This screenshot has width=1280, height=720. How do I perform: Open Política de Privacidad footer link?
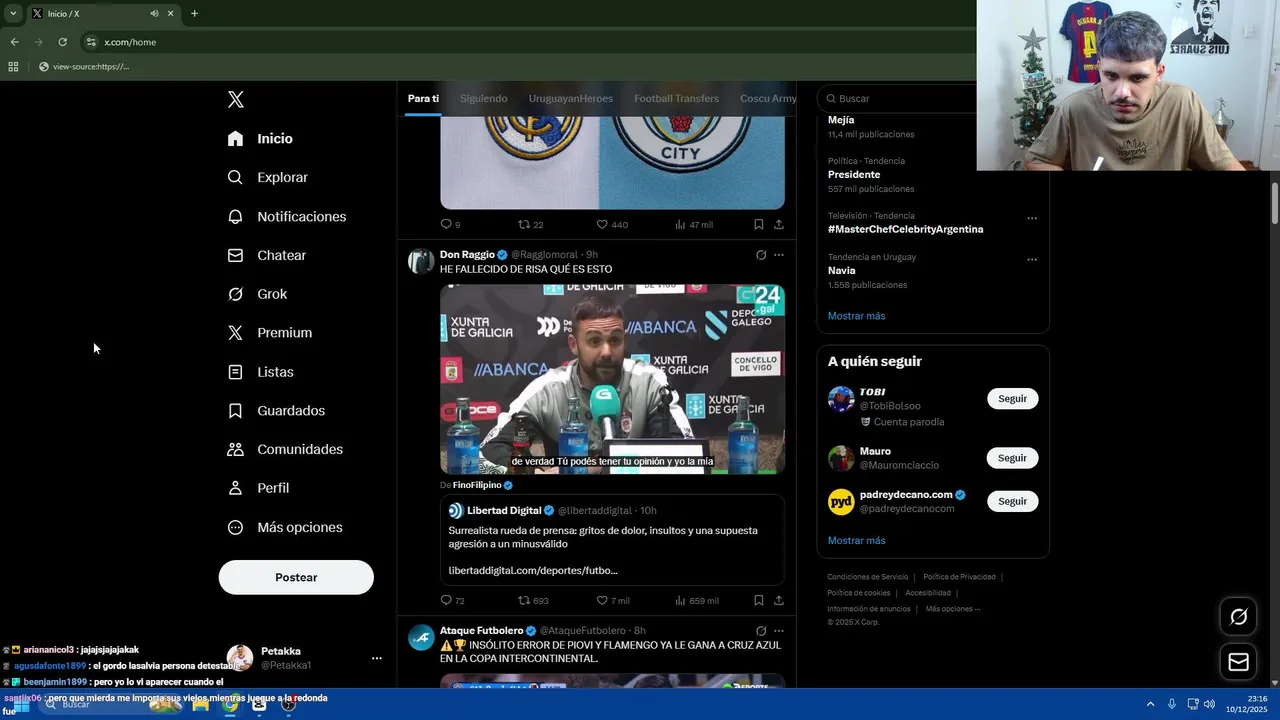[959, 577]
